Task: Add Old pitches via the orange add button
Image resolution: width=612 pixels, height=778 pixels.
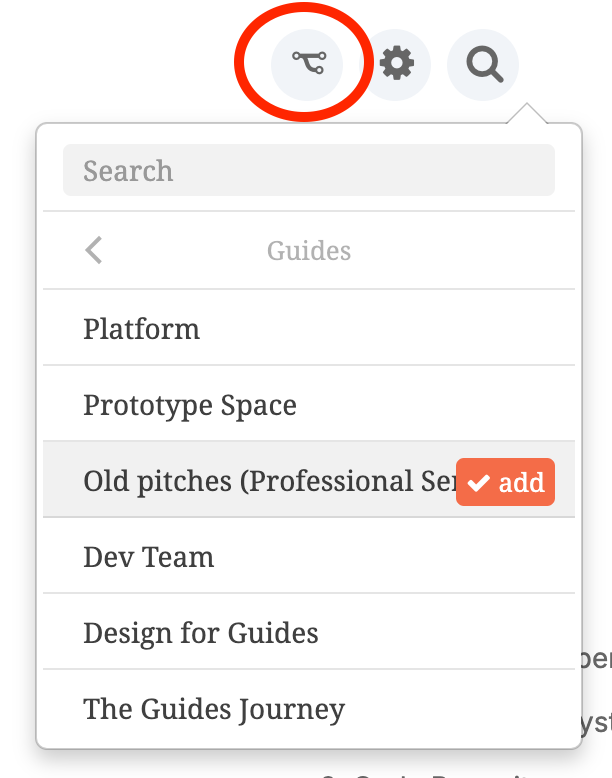Action: [x=505, y=482]
